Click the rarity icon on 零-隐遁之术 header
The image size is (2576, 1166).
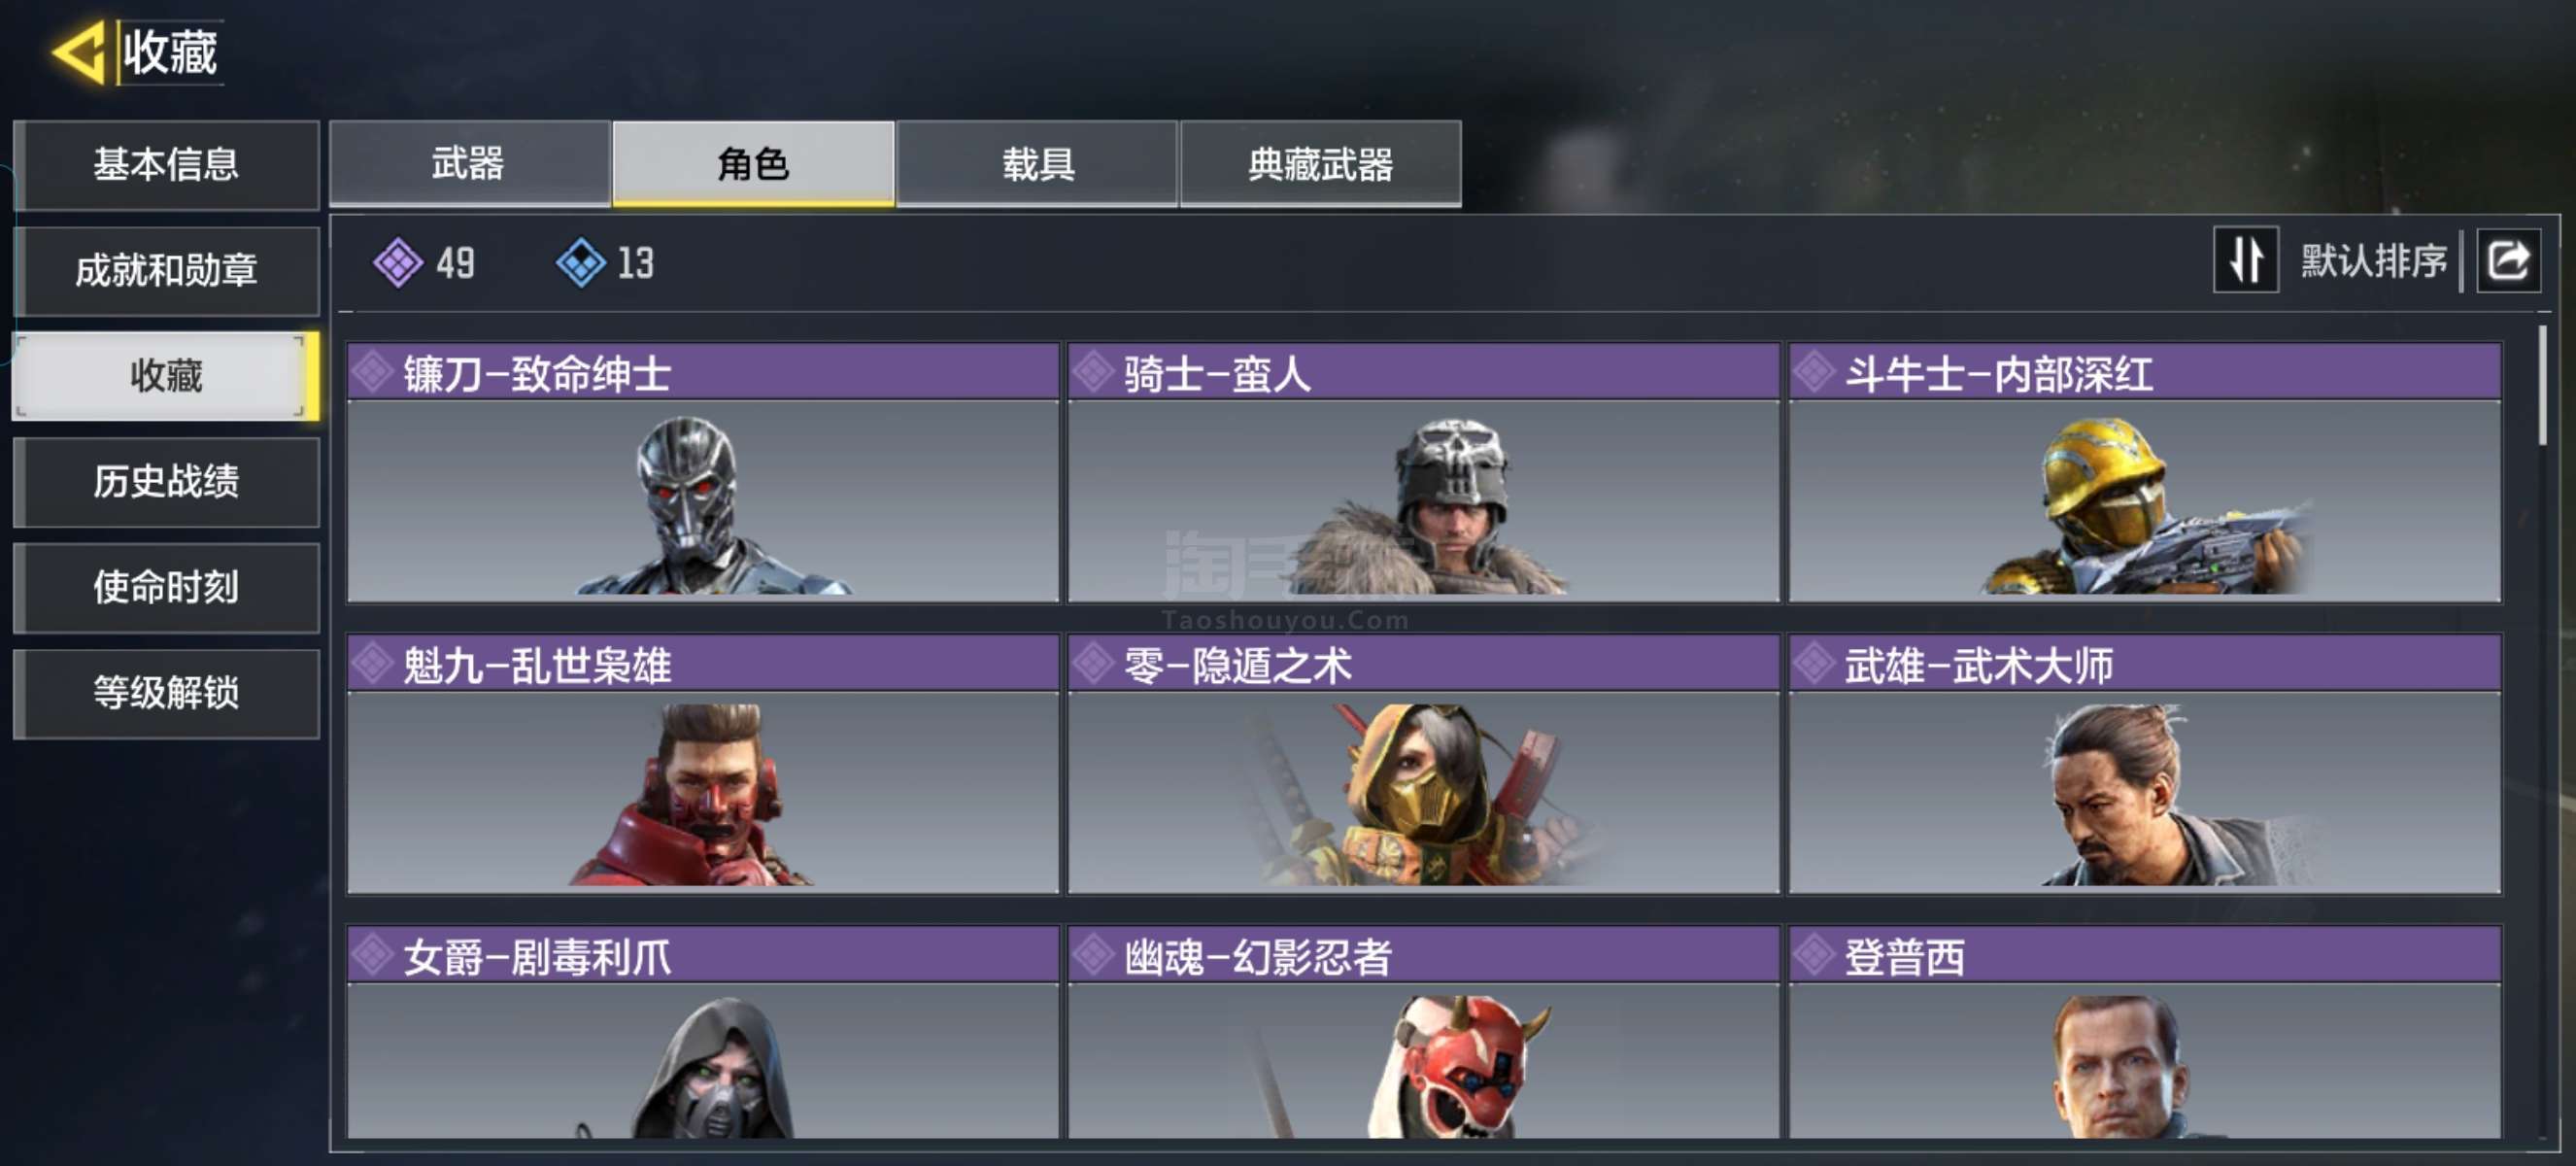(x=1093, y=663)
